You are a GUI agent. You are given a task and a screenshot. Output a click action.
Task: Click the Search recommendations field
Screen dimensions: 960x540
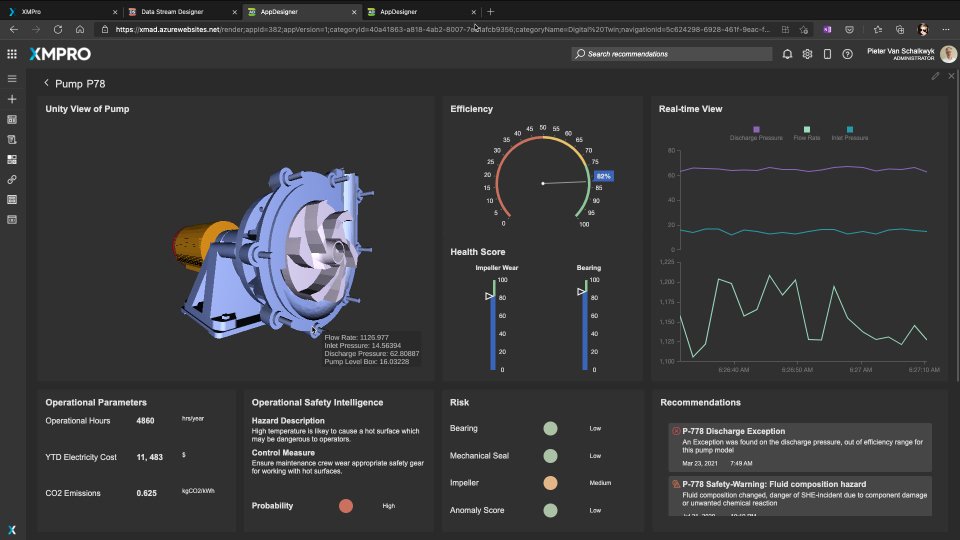672,54
